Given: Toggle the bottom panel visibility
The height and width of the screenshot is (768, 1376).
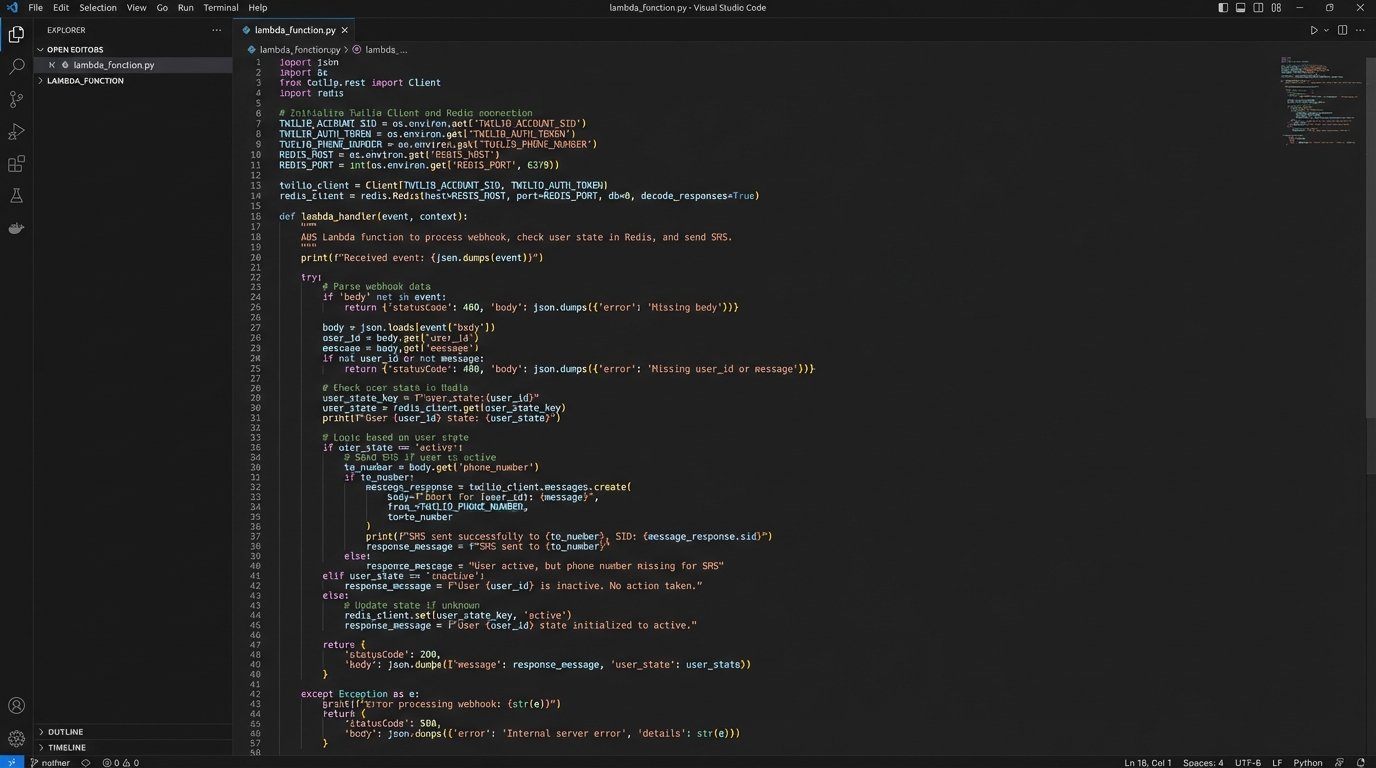Looking at the screenshot, I should pyautogui.click(x=1240, y=8).
